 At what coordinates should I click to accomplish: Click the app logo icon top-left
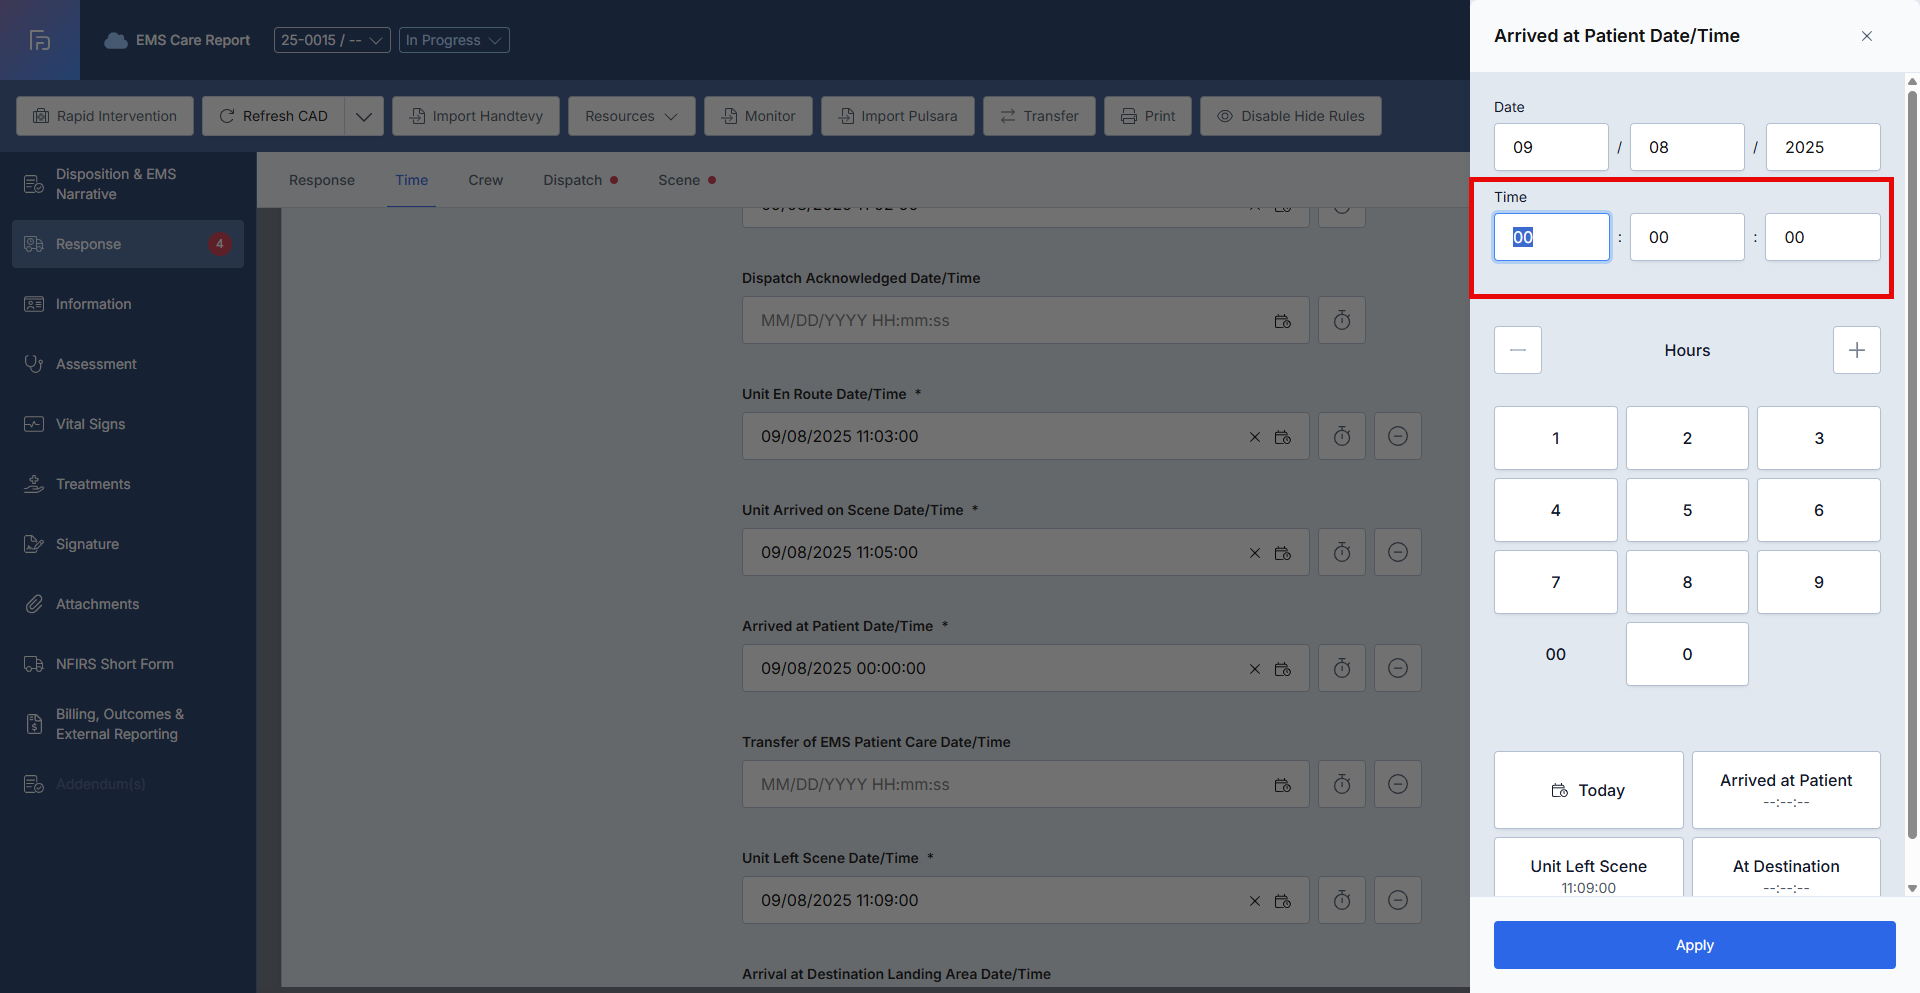tap(40, 40)
